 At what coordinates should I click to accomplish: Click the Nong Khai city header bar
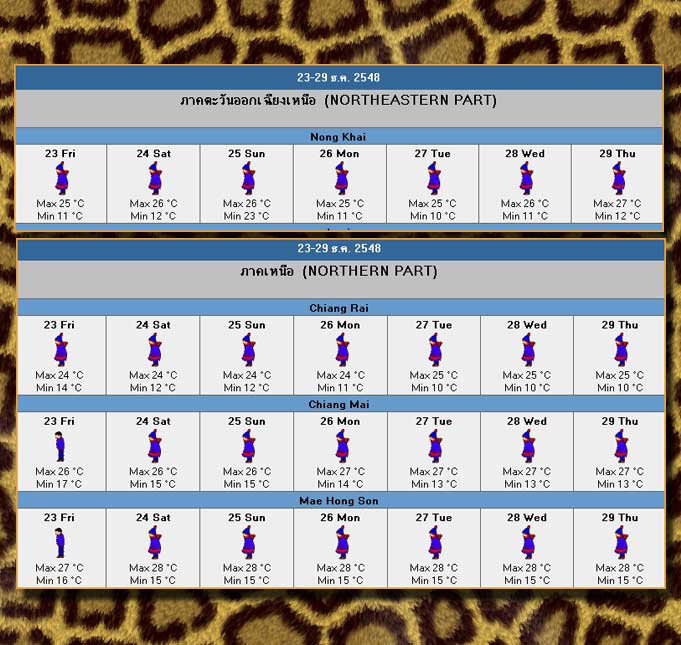click(339, 136)
